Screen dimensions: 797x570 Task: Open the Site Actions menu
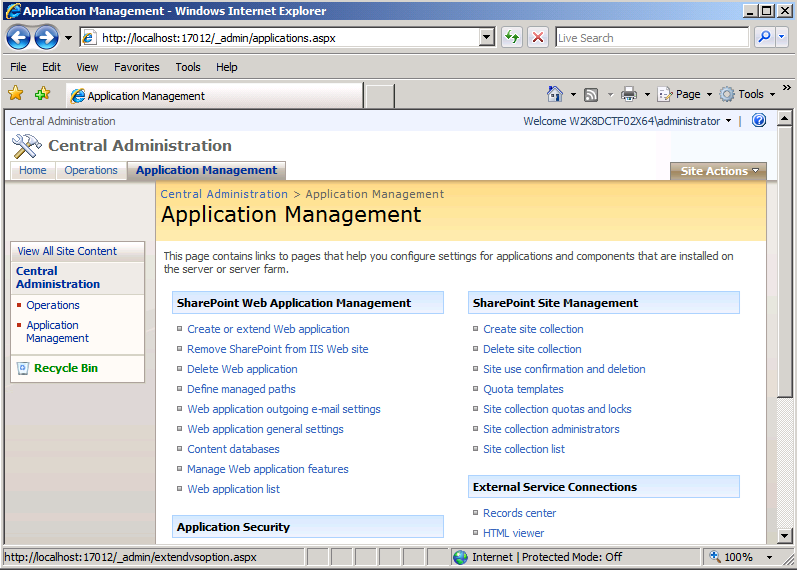pyautogui.click(x=719, y=171)
